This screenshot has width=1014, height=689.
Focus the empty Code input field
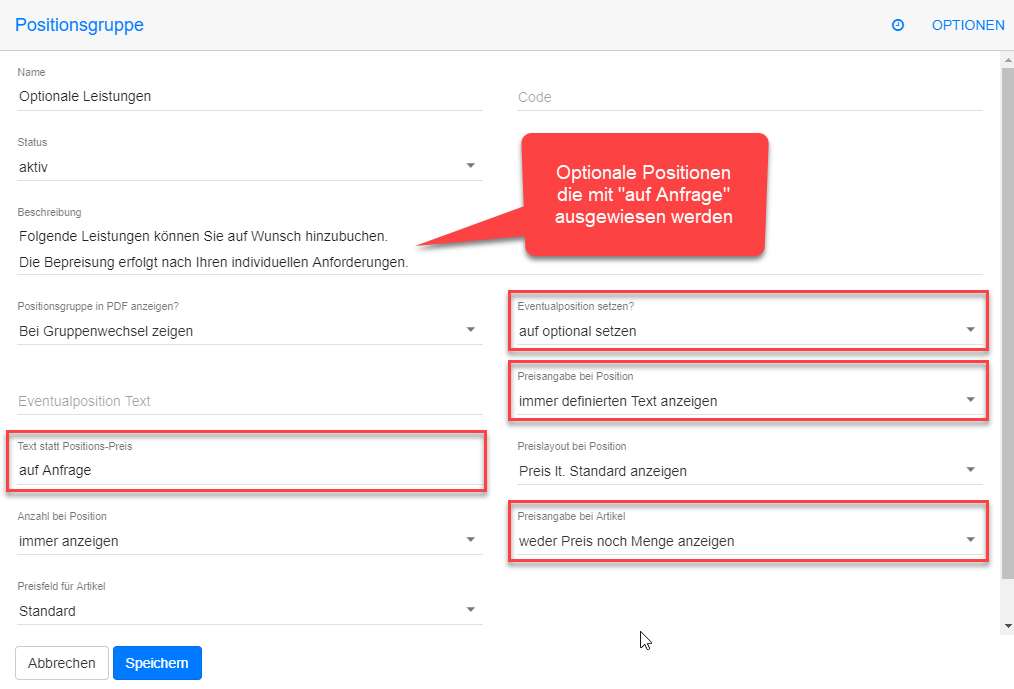[750, 97]
